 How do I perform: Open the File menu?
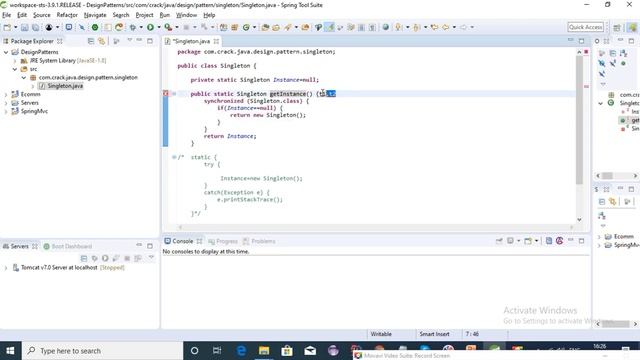[7, 15]
